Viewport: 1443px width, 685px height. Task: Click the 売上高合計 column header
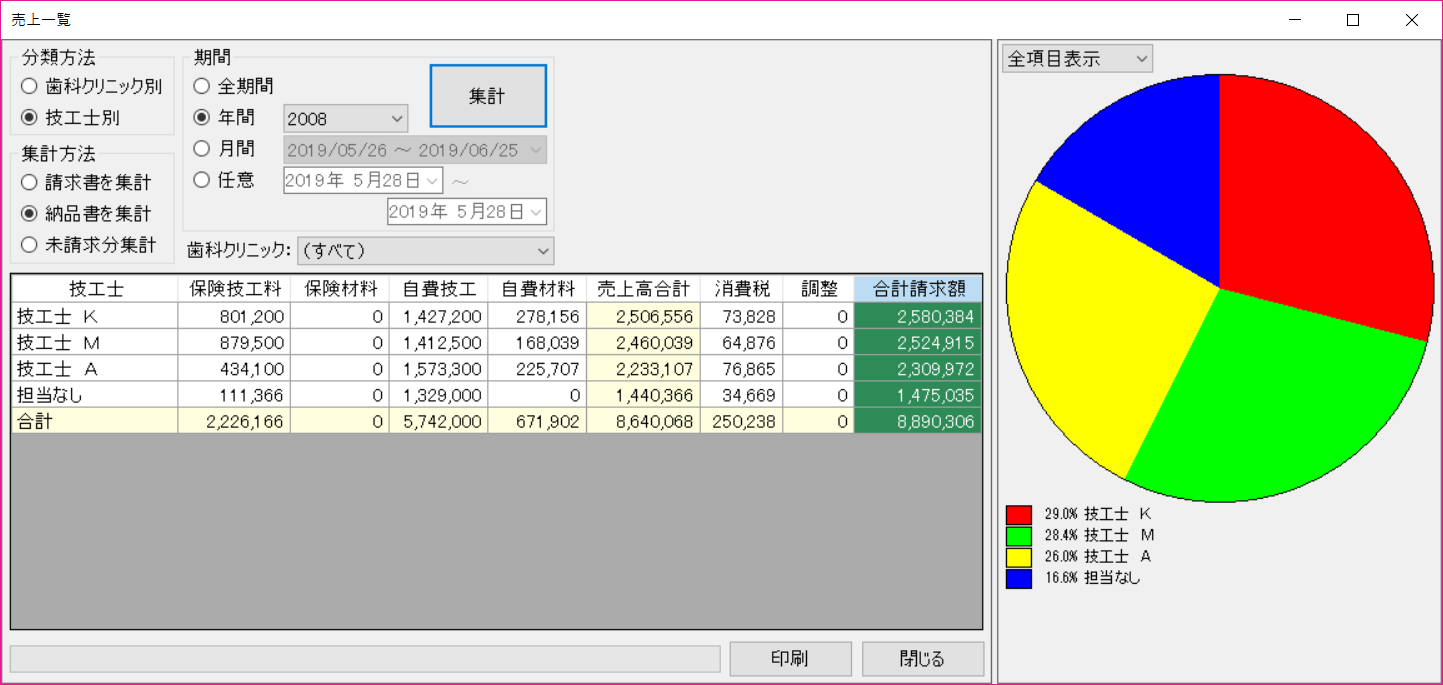pyautogui.click(x=643, y=289)
